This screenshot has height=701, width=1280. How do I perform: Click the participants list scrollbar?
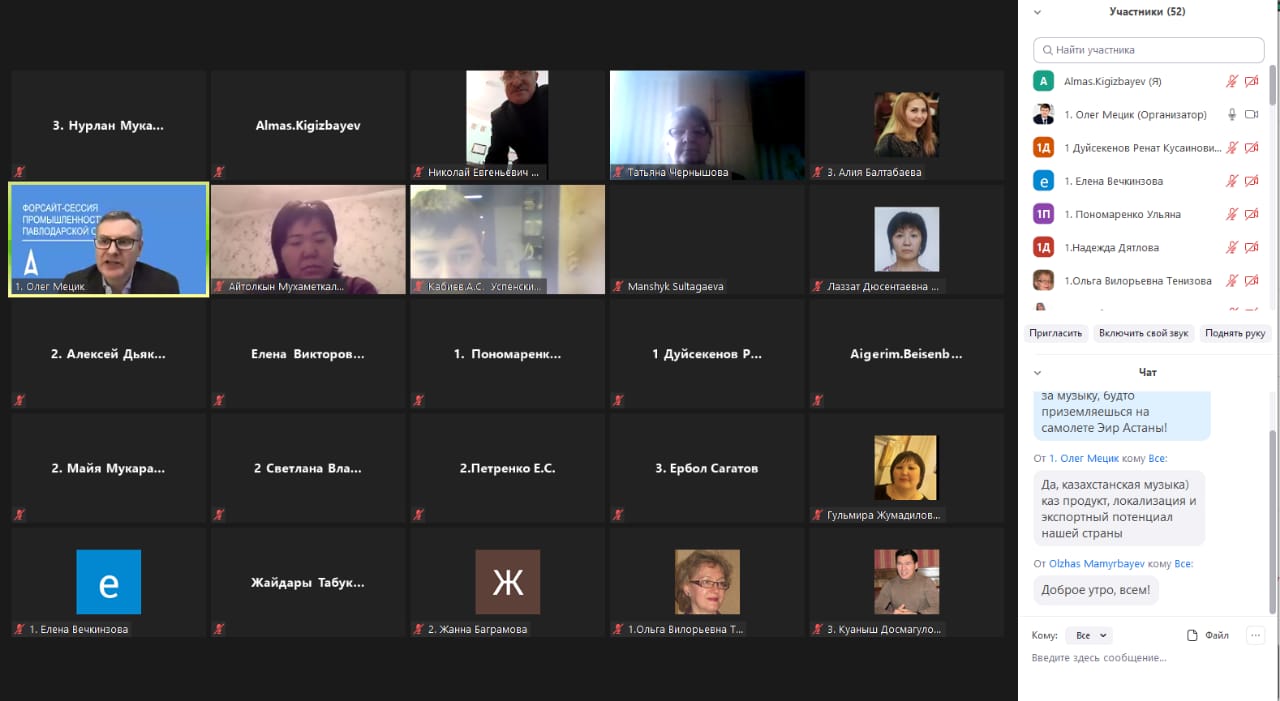1273,85
